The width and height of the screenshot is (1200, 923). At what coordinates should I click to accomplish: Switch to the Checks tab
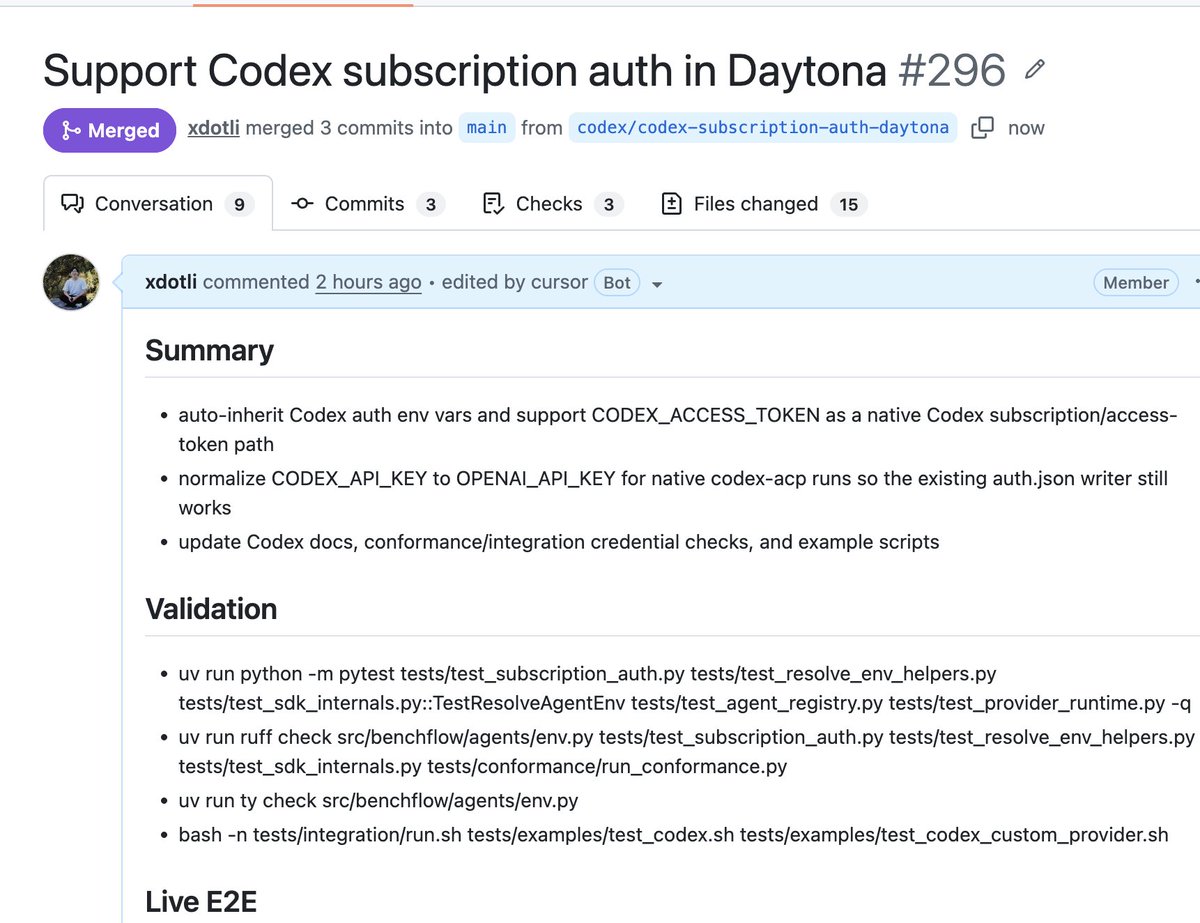552,204
